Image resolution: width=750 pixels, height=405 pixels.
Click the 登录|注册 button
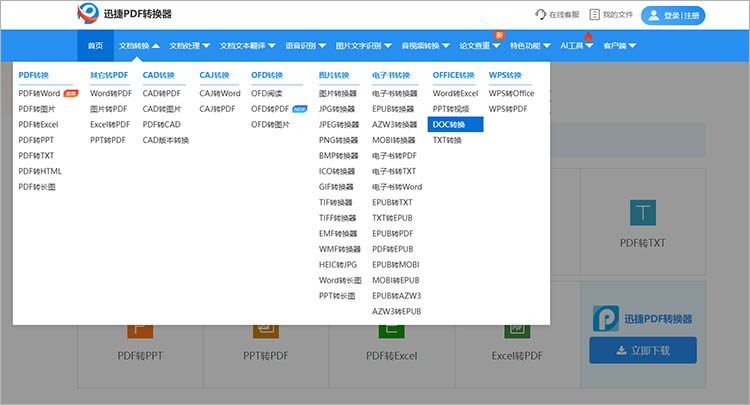[x=673, y=15]
